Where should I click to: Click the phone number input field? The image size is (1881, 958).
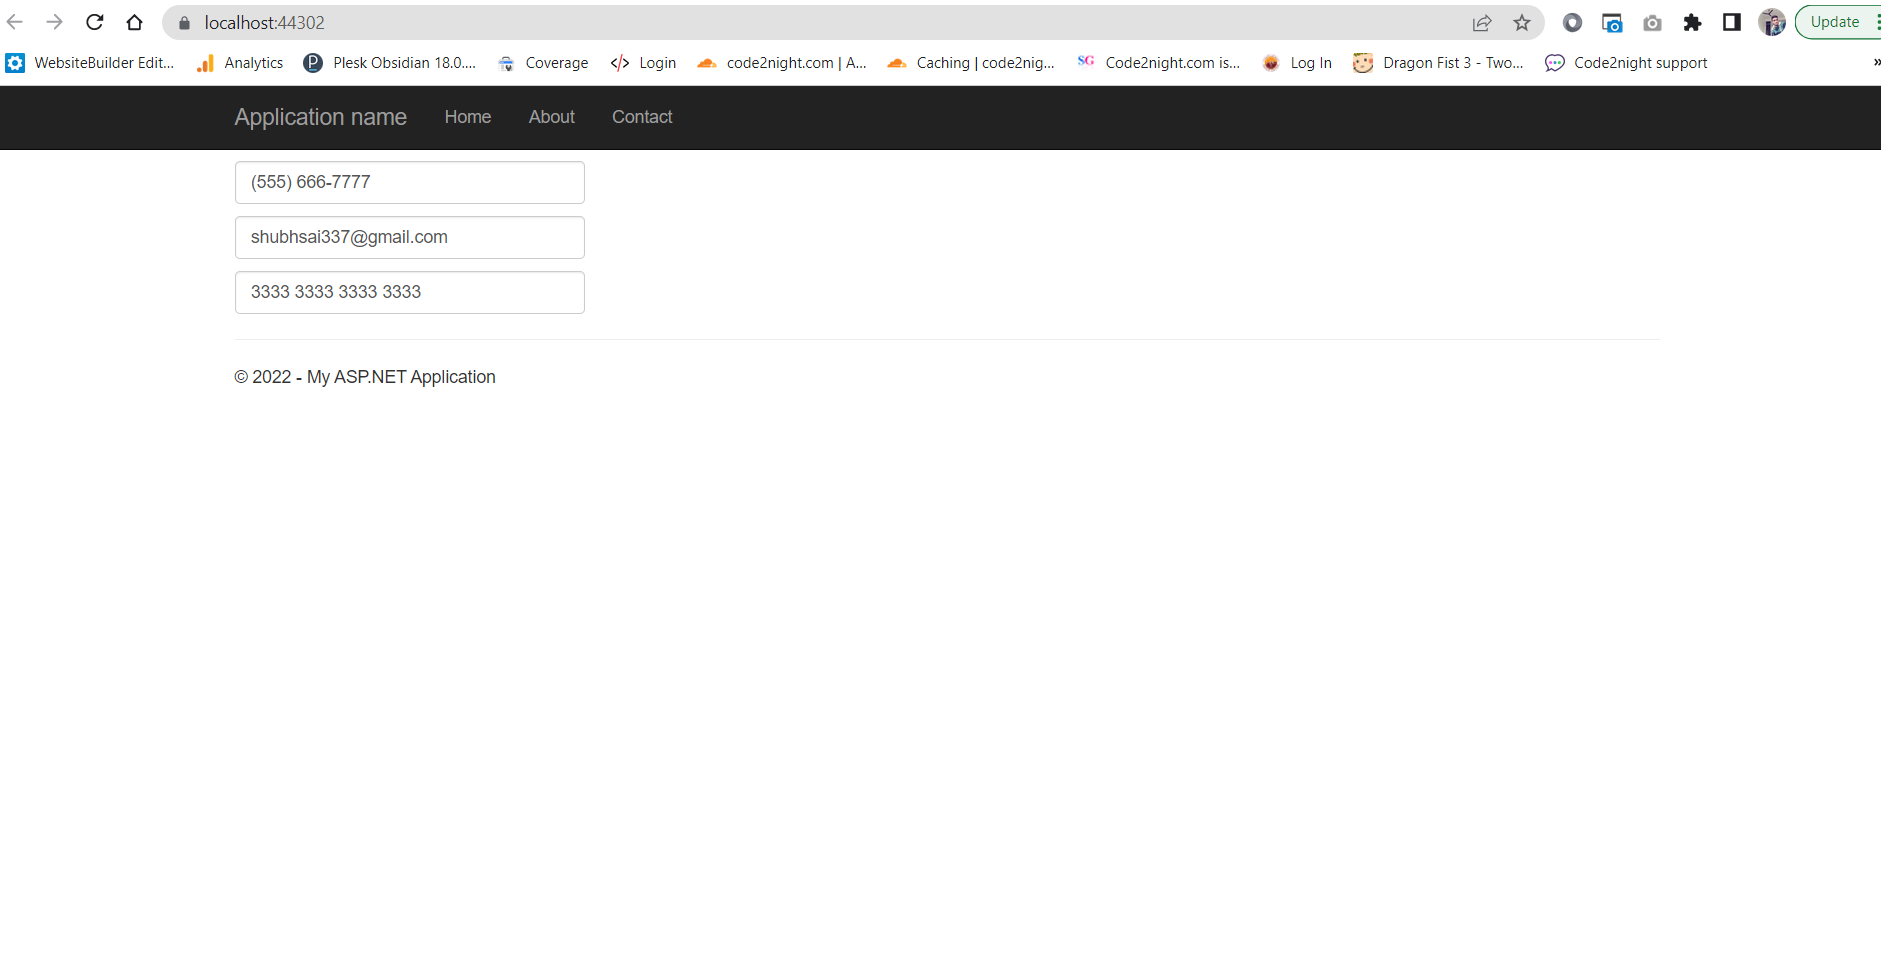[409, 182]
